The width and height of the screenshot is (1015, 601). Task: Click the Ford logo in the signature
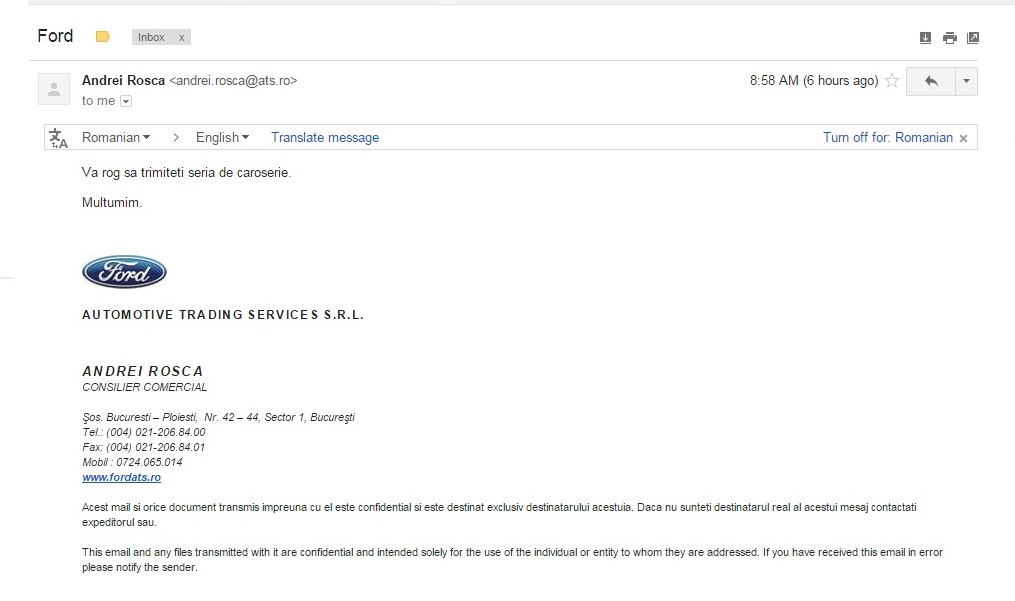coord(124,272)
